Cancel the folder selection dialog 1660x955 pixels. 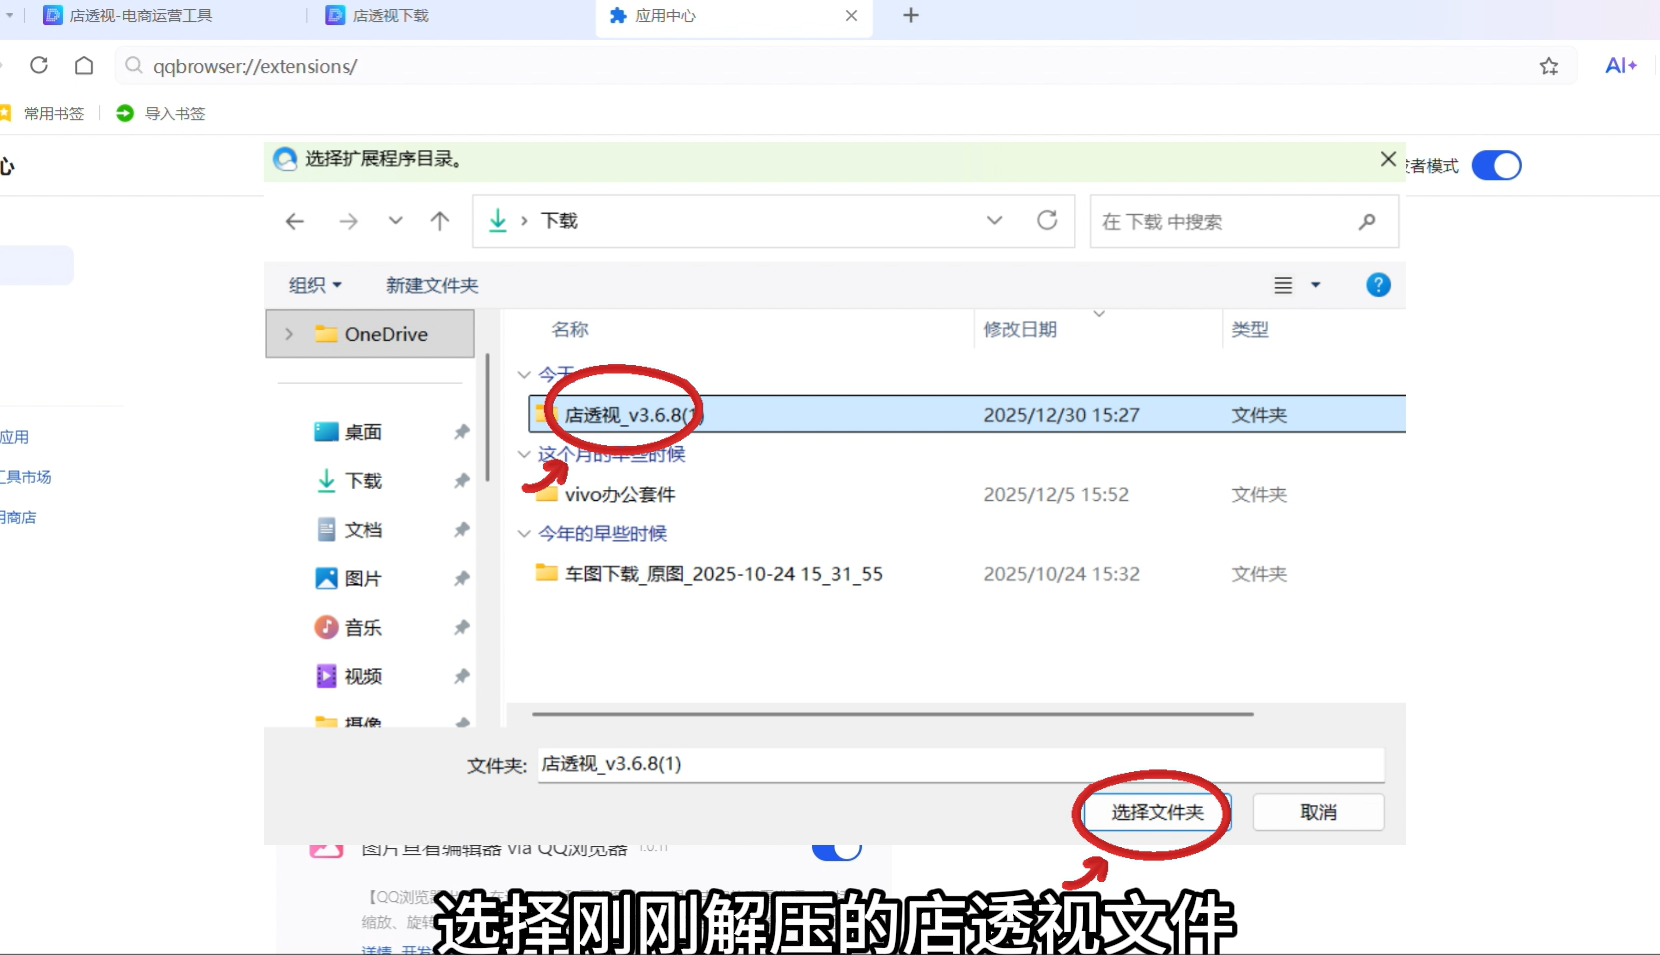(x=1318, y=812)
